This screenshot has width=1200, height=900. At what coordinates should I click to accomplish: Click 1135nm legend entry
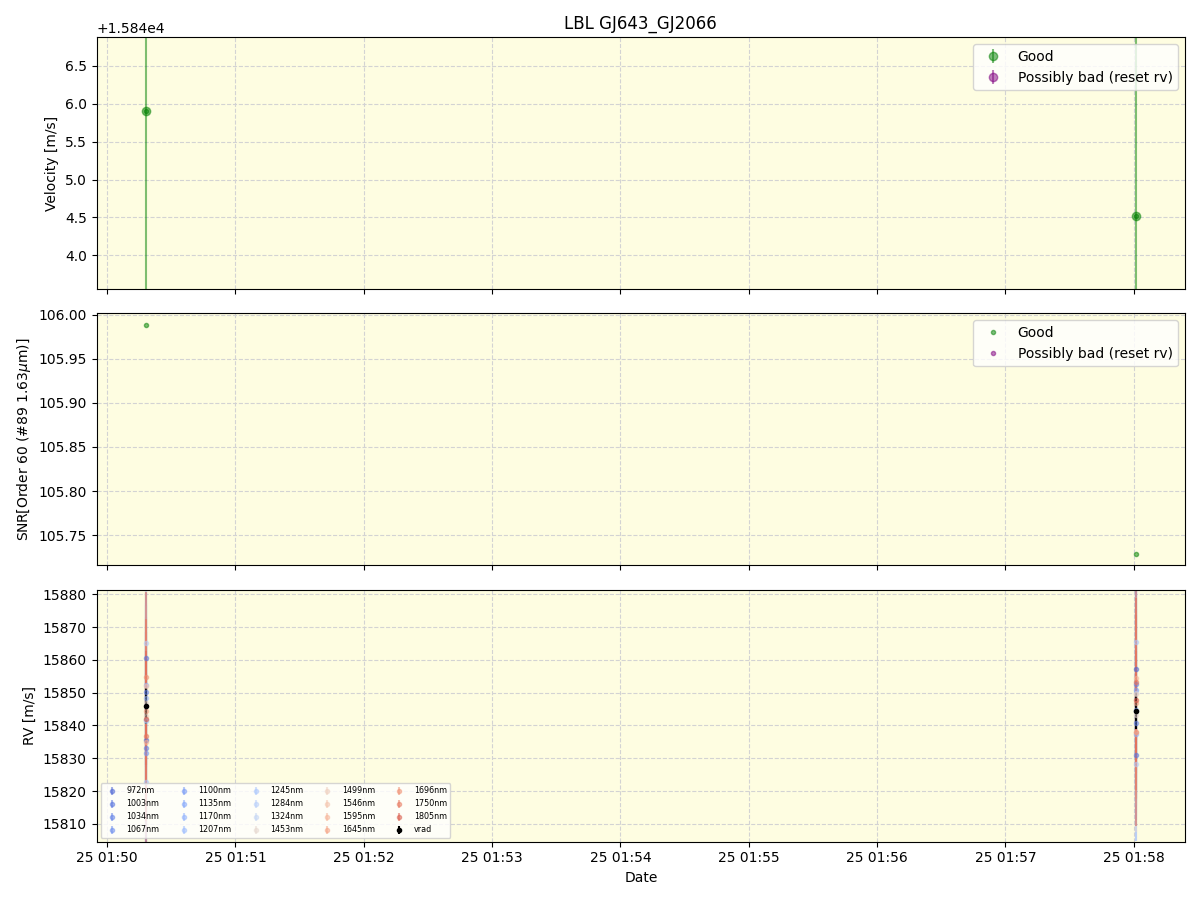pyautogui.click(x=204, y=803)
